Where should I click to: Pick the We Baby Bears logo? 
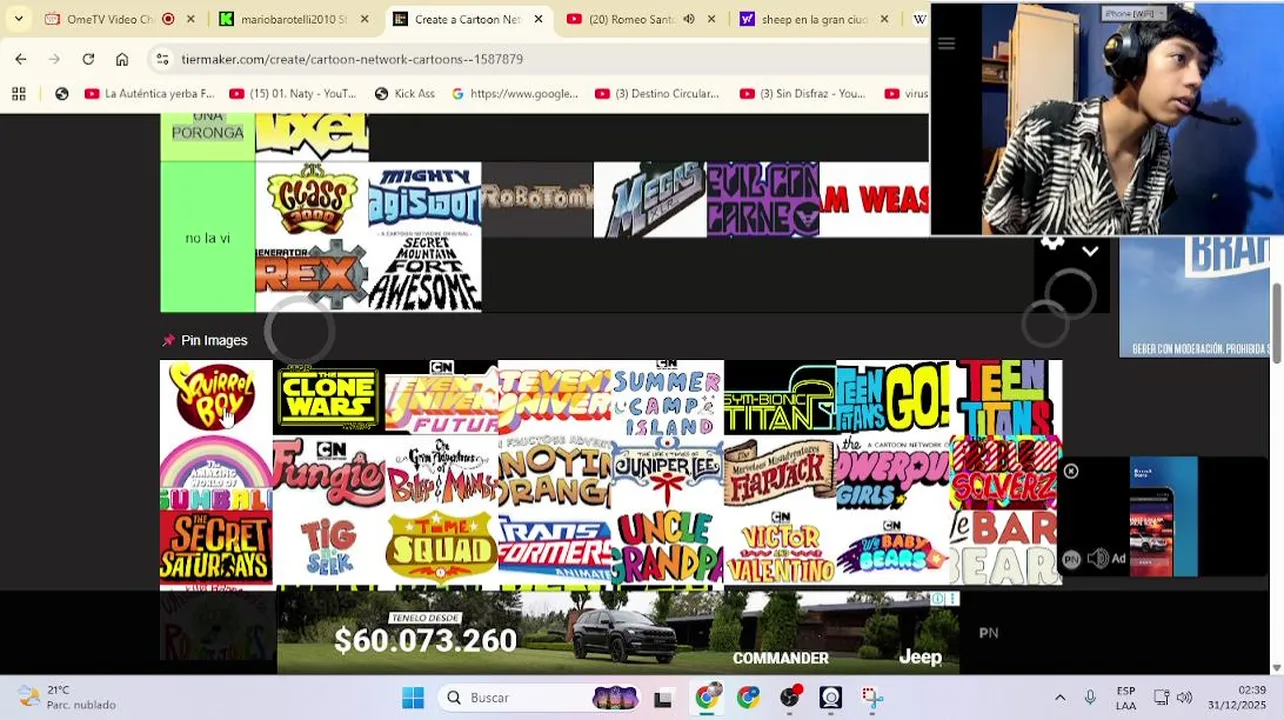click(893, 547)
